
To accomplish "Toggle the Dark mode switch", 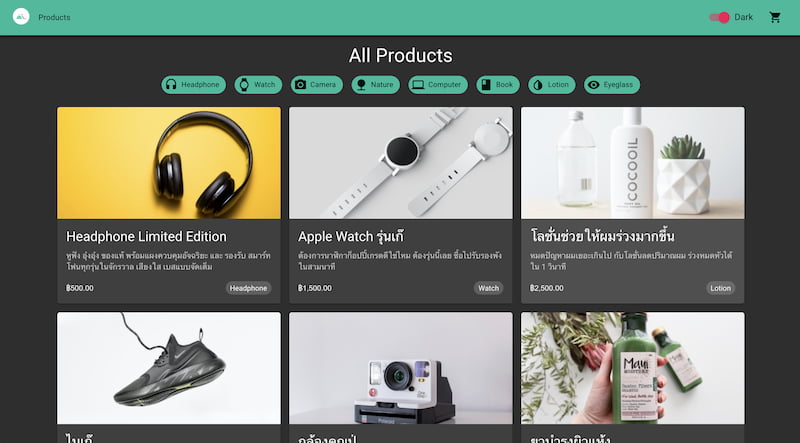I will (719, 17).
